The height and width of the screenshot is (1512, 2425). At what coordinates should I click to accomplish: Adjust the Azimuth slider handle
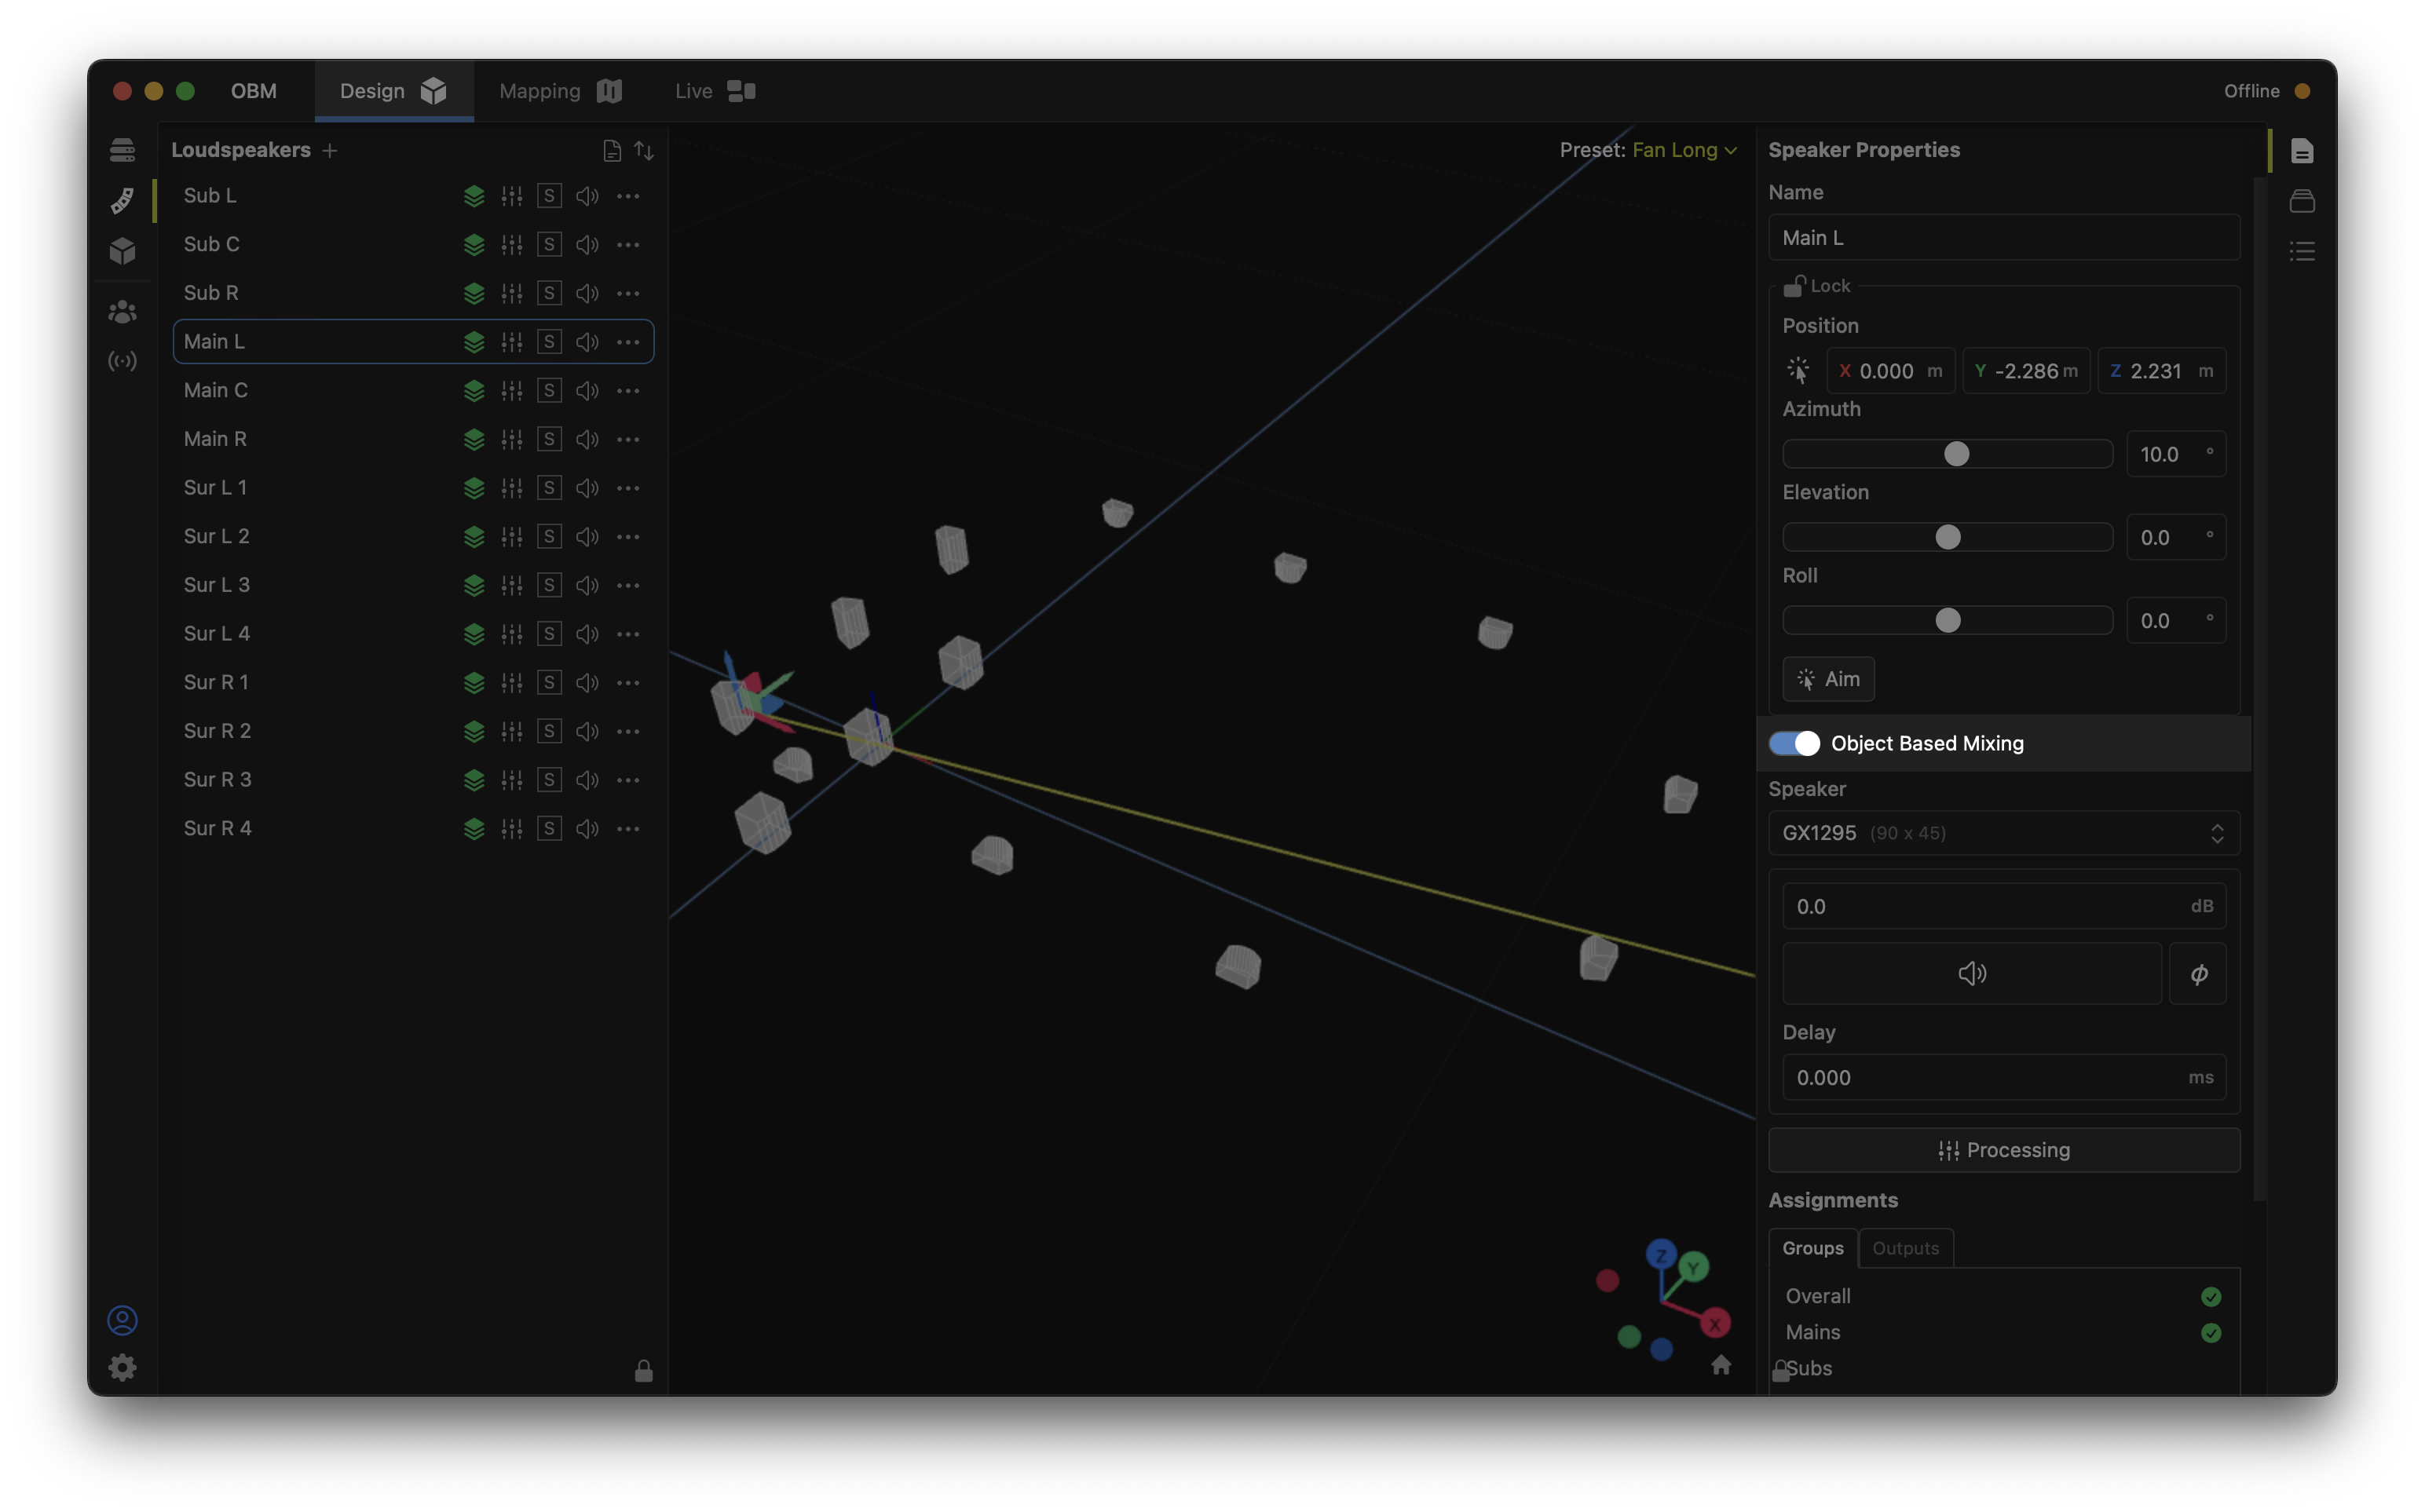point(1956,454)
